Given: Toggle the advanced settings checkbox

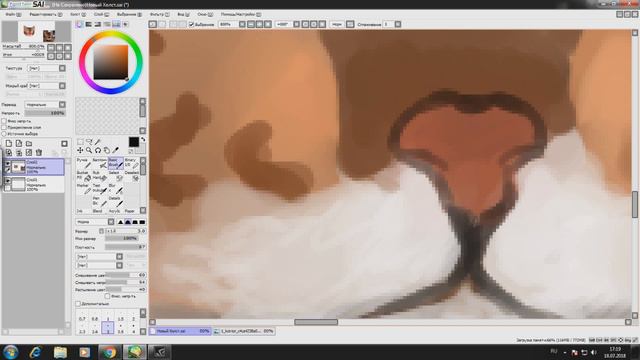Looking at the screenshot, I should (78, 304).
